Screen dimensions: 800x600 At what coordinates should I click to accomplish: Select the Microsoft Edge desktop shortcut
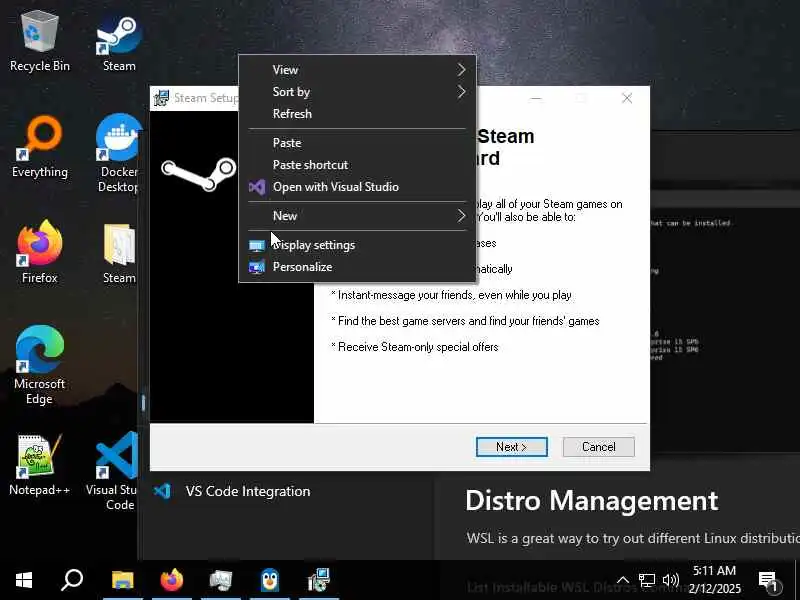pyautogui.click(x=39, y=365)
